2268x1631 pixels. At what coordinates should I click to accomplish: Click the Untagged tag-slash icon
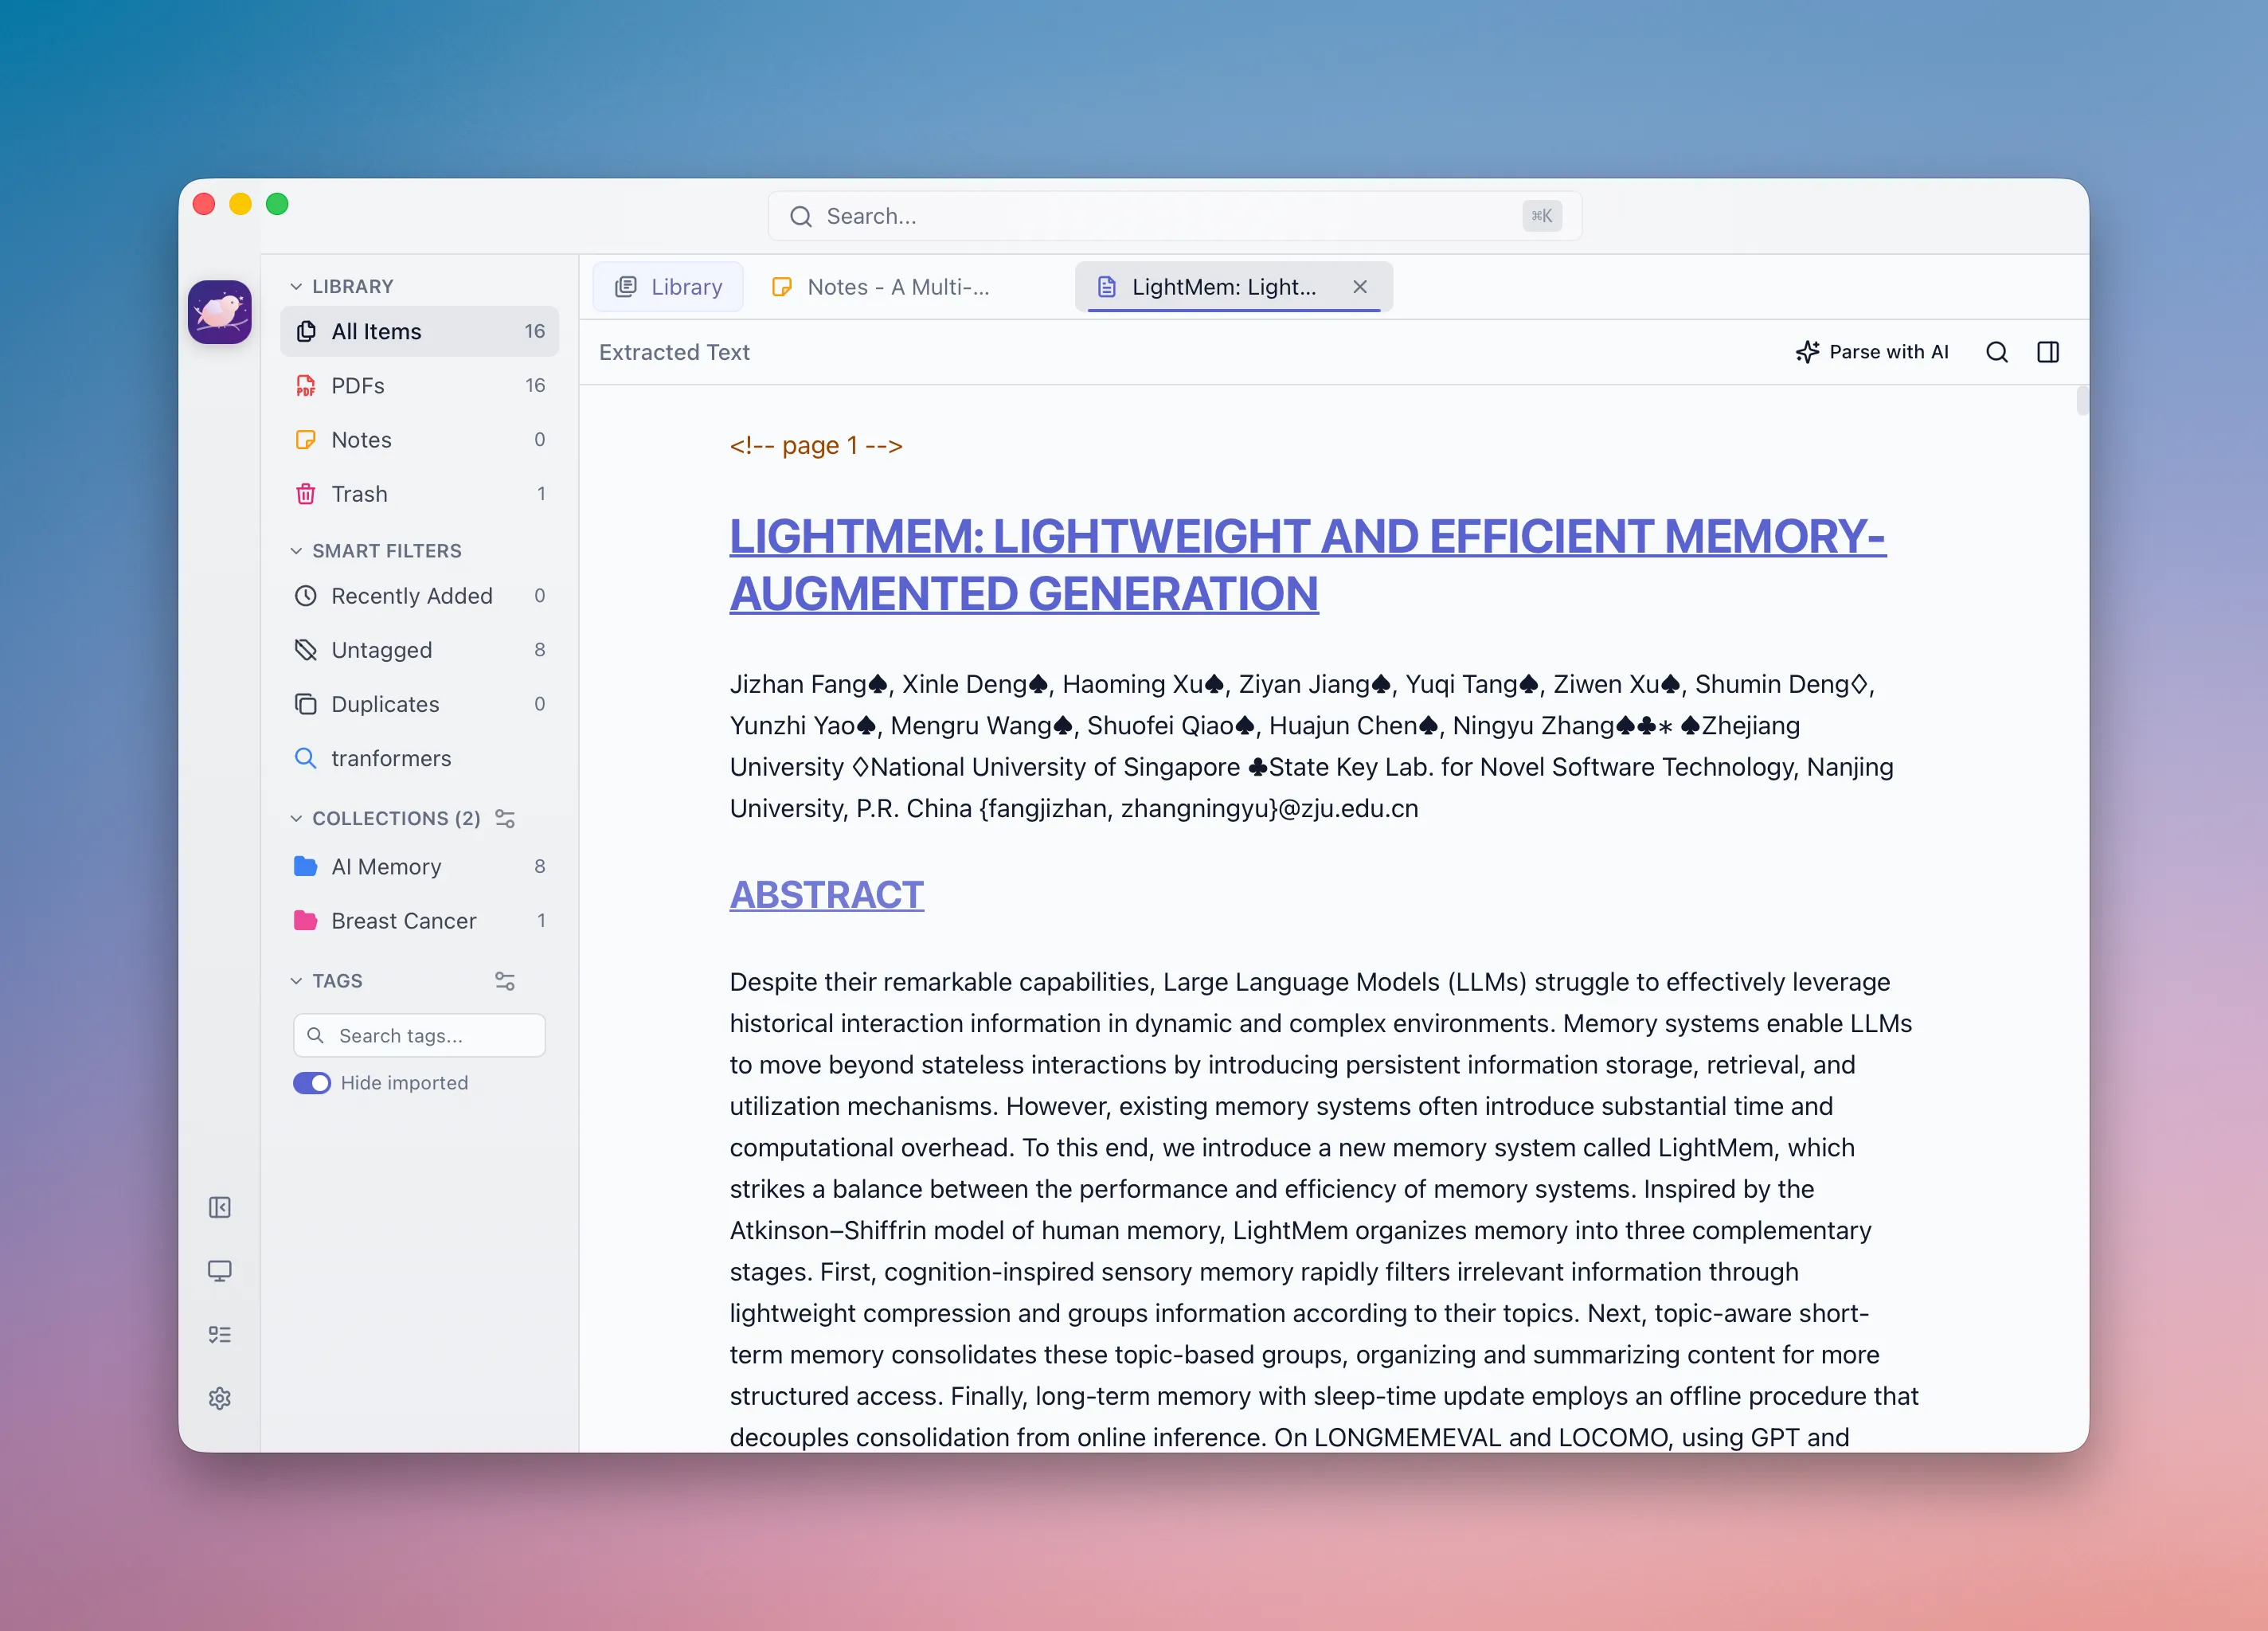click(x=306, y=650)
